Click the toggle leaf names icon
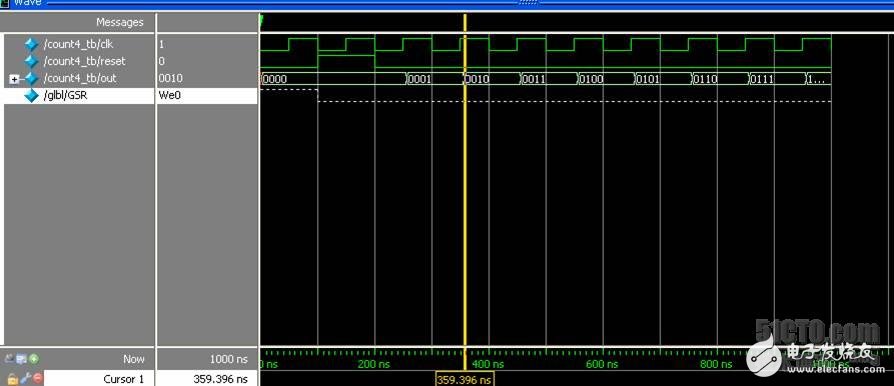Image resolution: width=894 pixels, height=386 pixels. 10,359
